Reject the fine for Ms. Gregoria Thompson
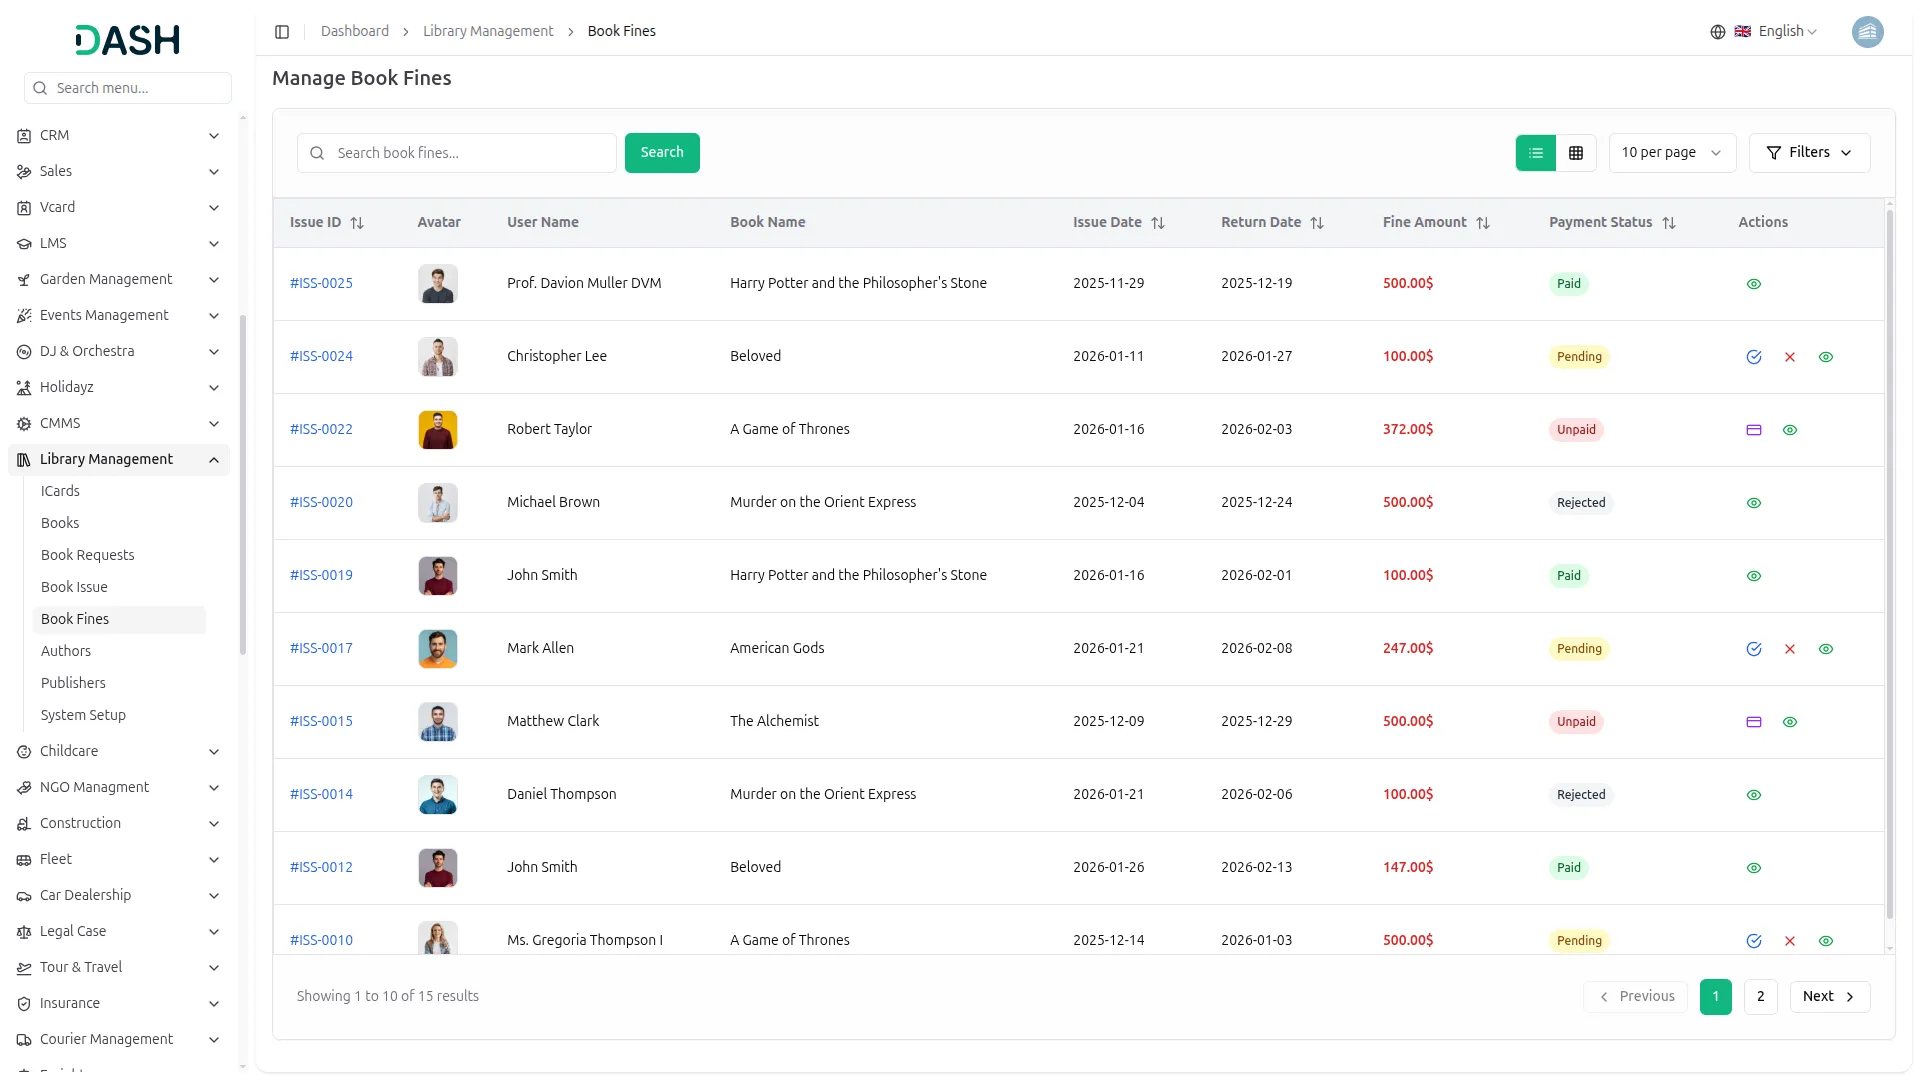 pos(1790,941)
